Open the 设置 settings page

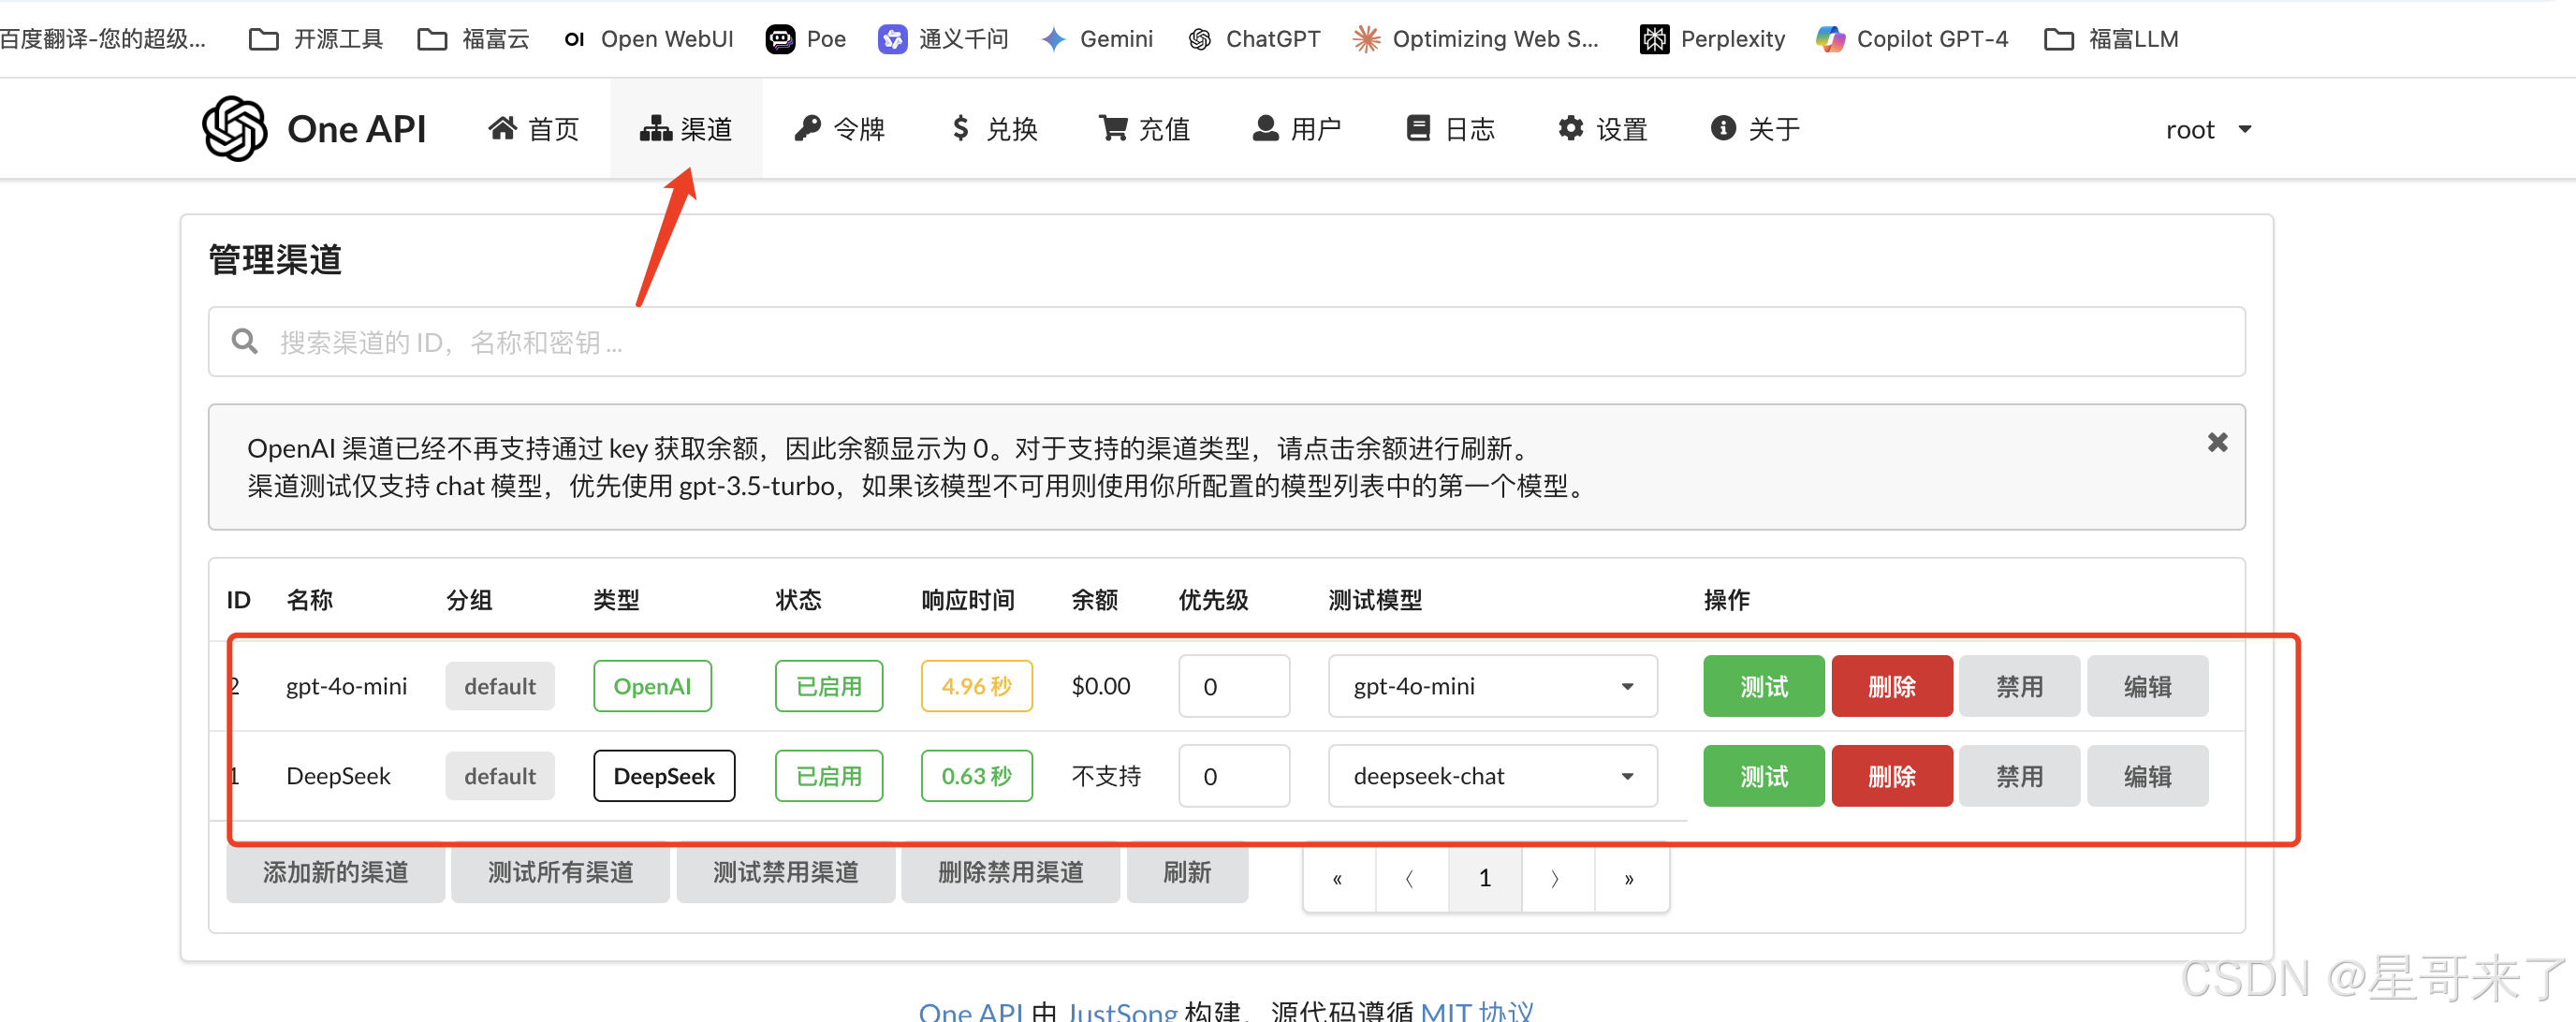[1602, 129]
